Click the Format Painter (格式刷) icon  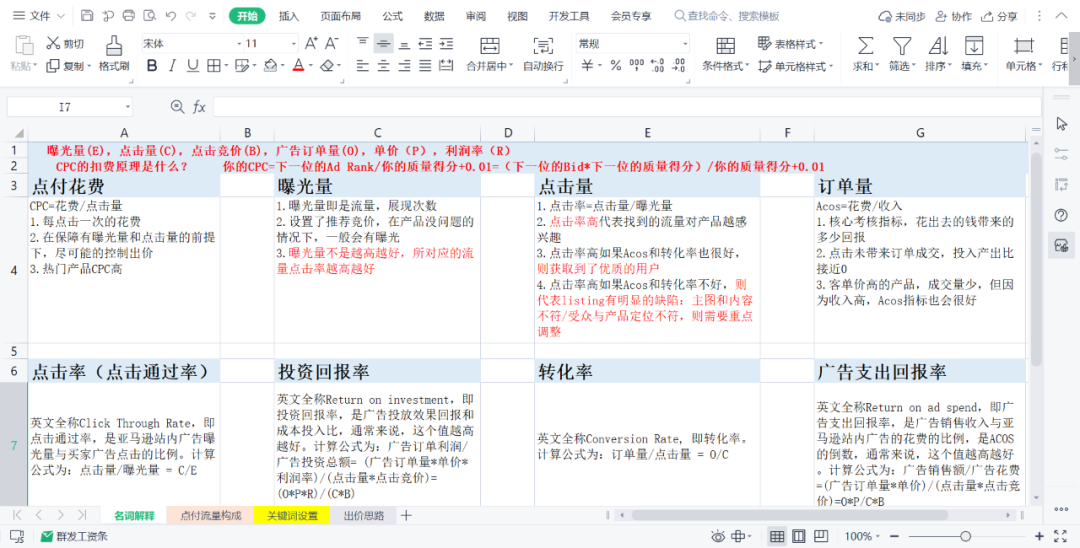(x=114, y=46)
